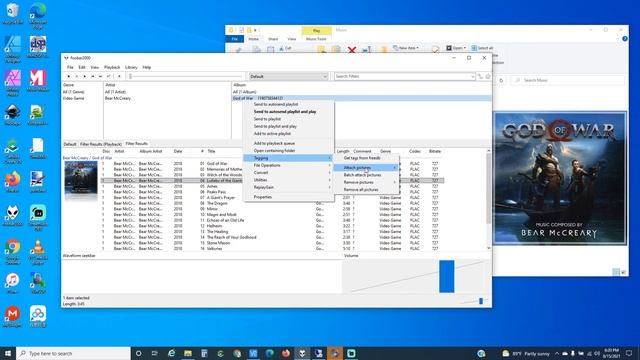Click the Cortana circle taskbar icon
The width and height of the screenshot is (640, 360).
click(139, 353)
